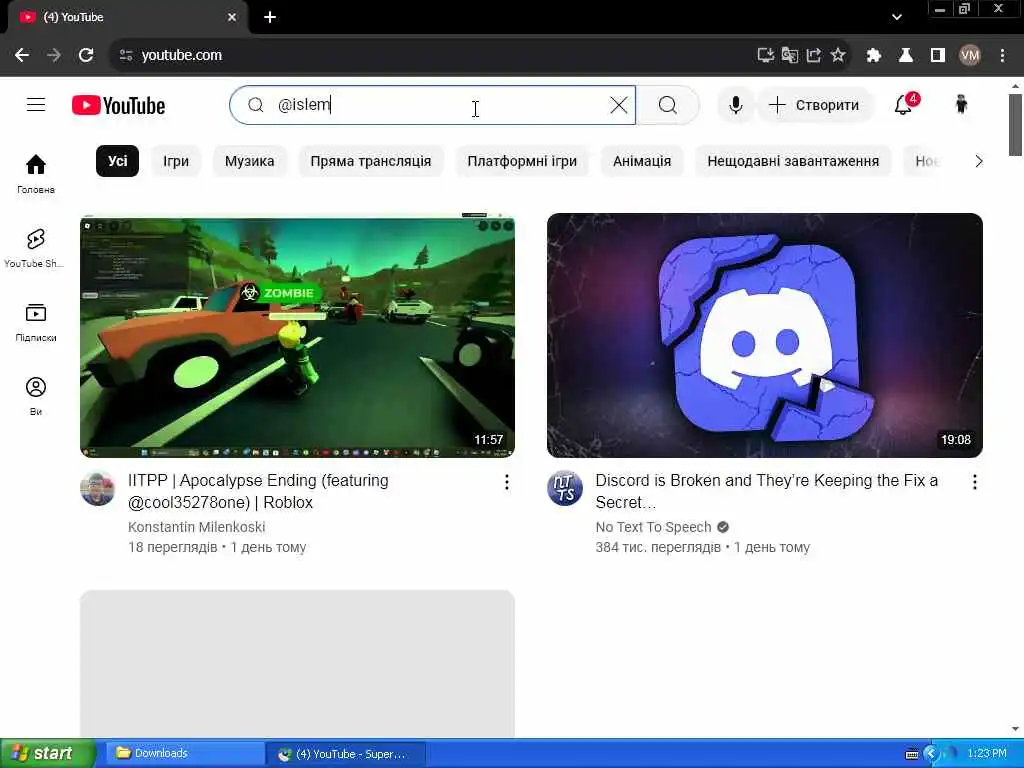Show more filter chips with right chevron
Viewport: 1024px width, 768px height.
(978, 161)
